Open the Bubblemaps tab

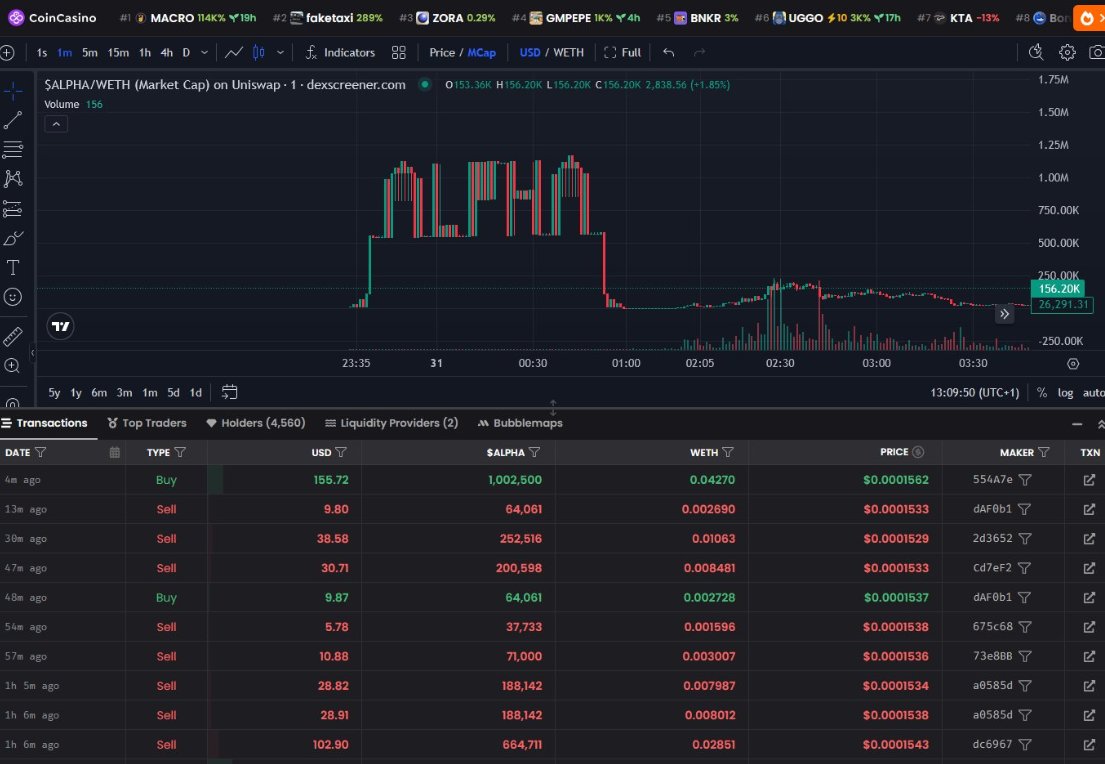point(520,423)
